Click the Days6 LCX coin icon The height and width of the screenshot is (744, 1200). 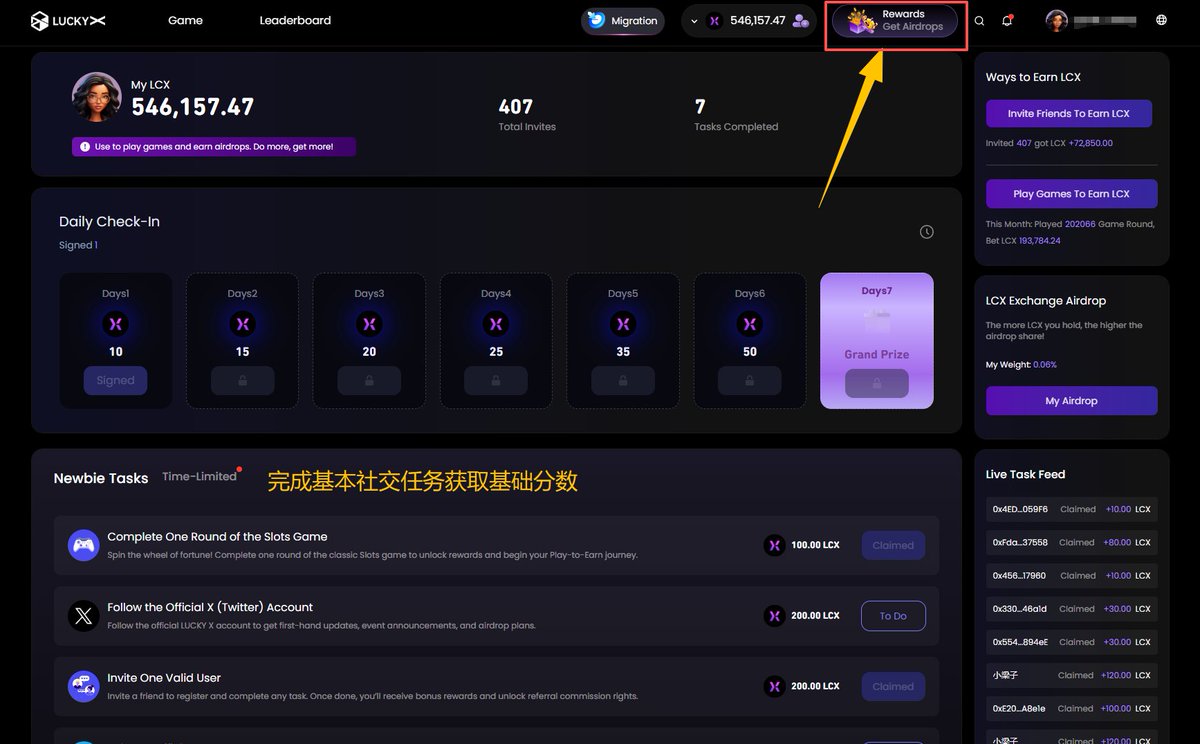click(x=750, y=324)
